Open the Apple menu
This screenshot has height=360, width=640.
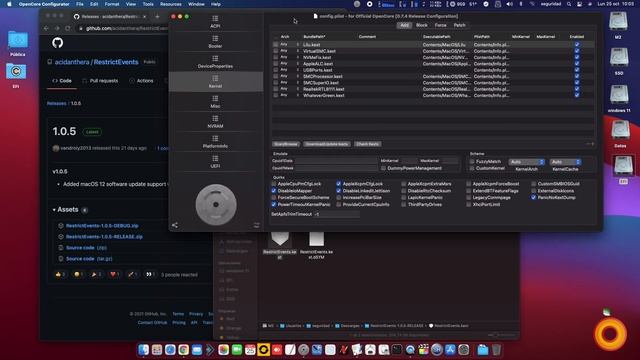(x=9, y=4)
